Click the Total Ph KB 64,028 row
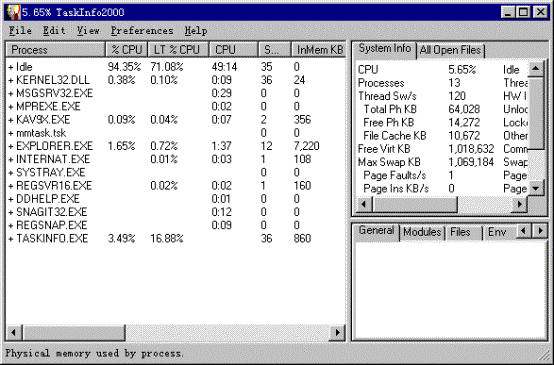The image size is (554, 365). click(442, 110)
